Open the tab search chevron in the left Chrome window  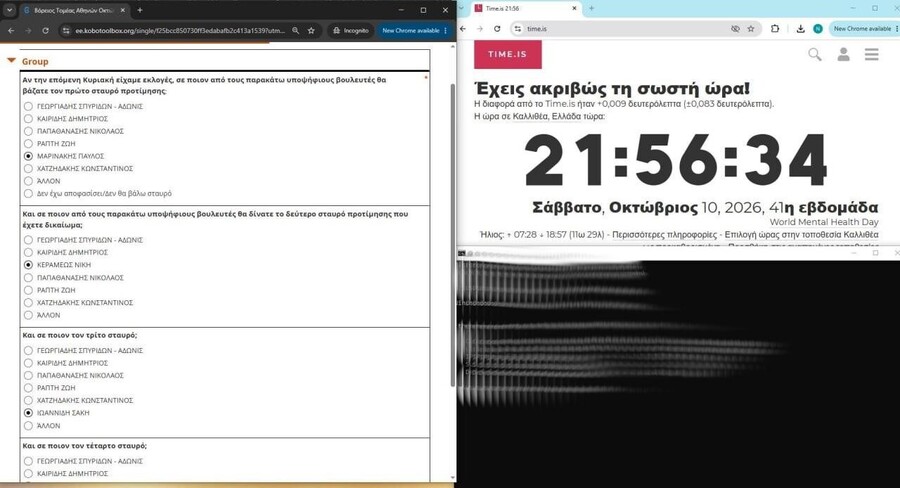click(x=9, y=10)
